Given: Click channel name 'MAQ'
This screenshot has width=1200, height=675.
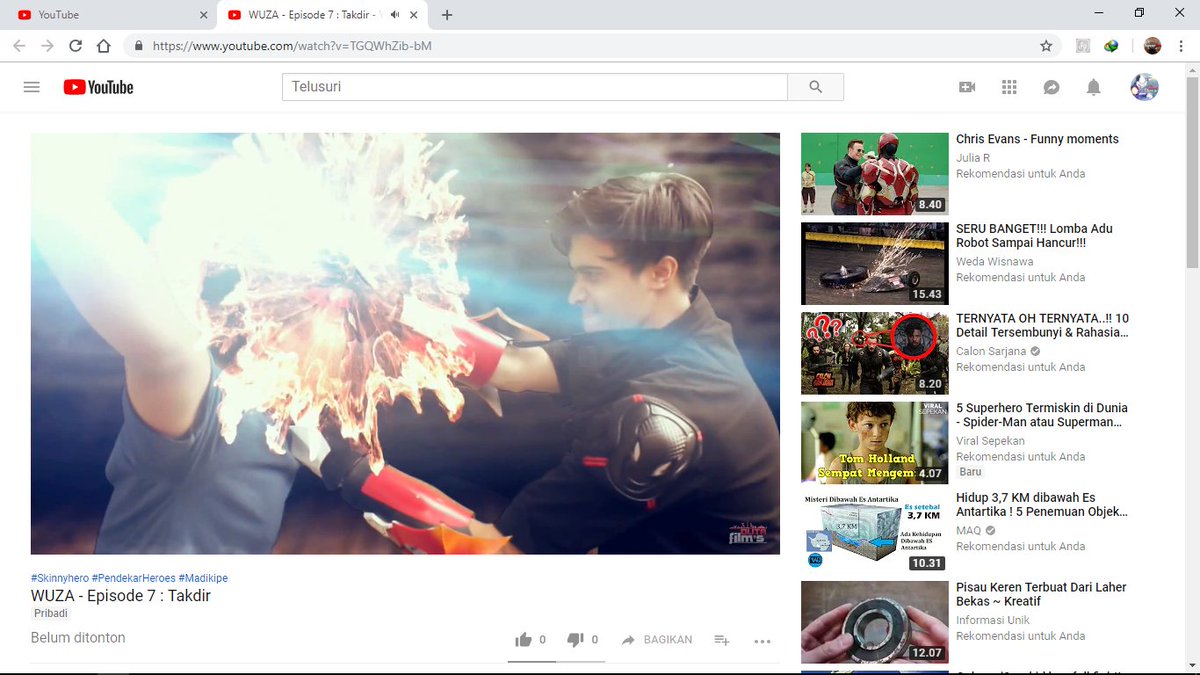Looking at the screenshot, I should pyautogui.click(x=968, y=530).
